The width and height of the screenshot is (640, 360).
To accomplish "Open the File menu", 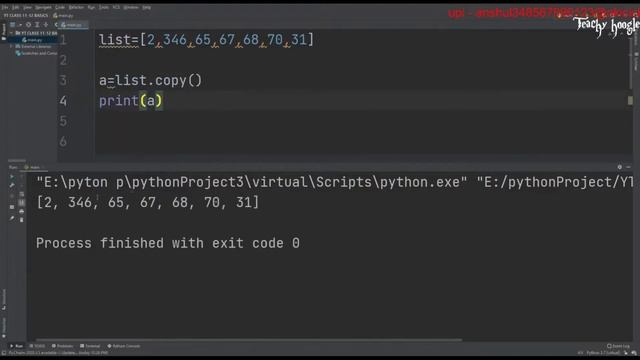I will tap(5, 7).
